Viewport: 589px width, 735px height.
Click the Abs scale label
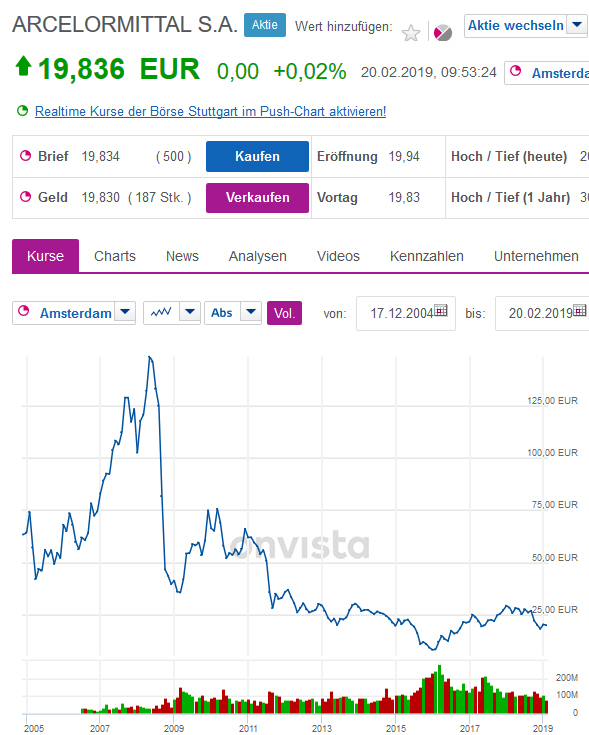[x=222, y=313]
